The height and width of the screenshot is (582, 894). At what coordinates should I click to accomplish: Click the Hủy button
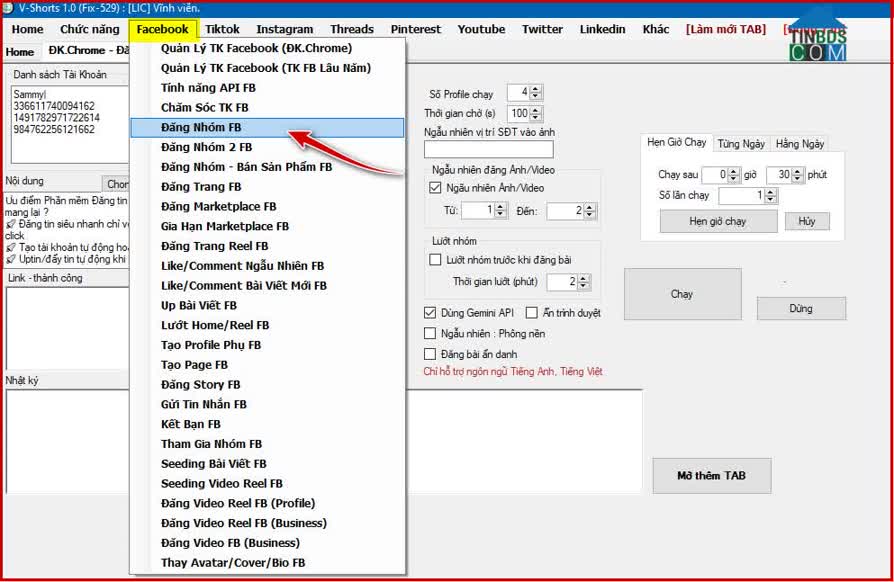click(x=807, y=221)
